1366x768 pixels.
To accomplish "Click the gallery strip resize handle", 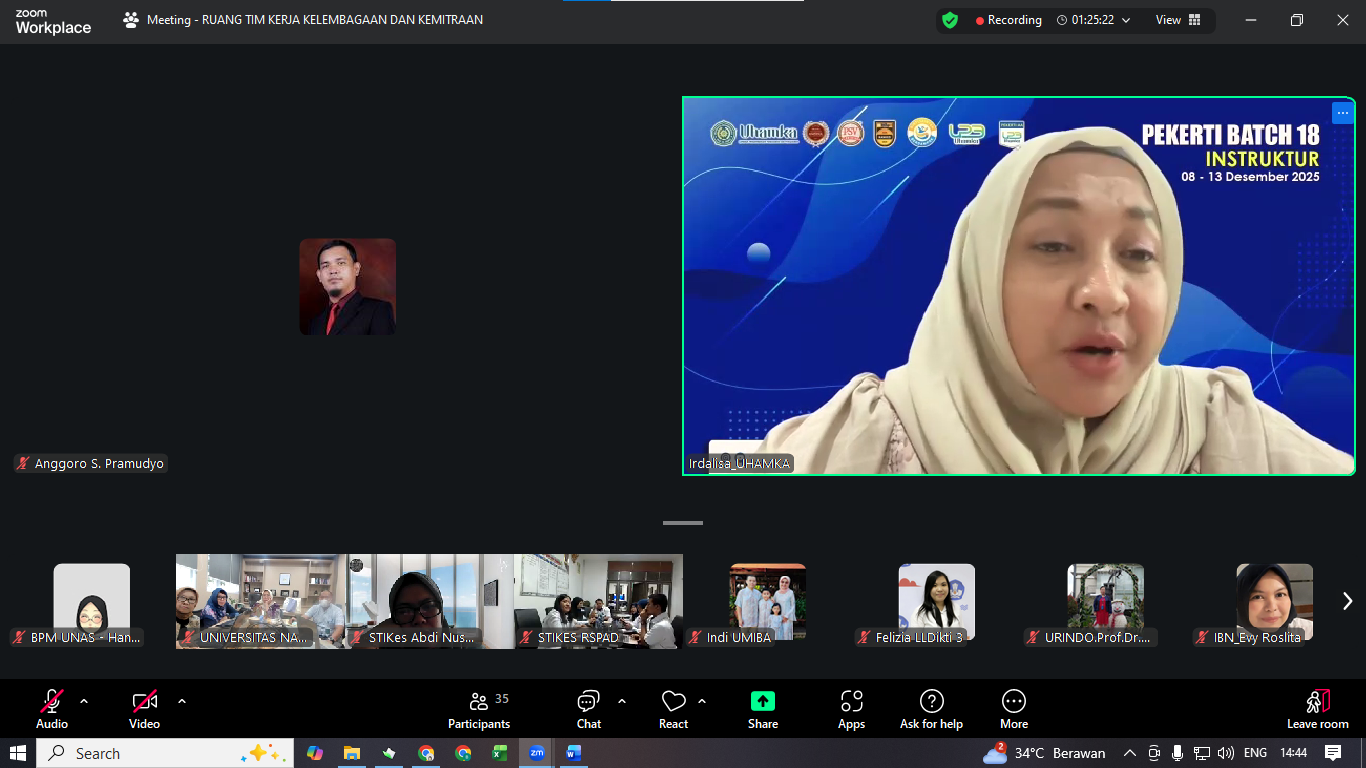I will tap(683, 523).
